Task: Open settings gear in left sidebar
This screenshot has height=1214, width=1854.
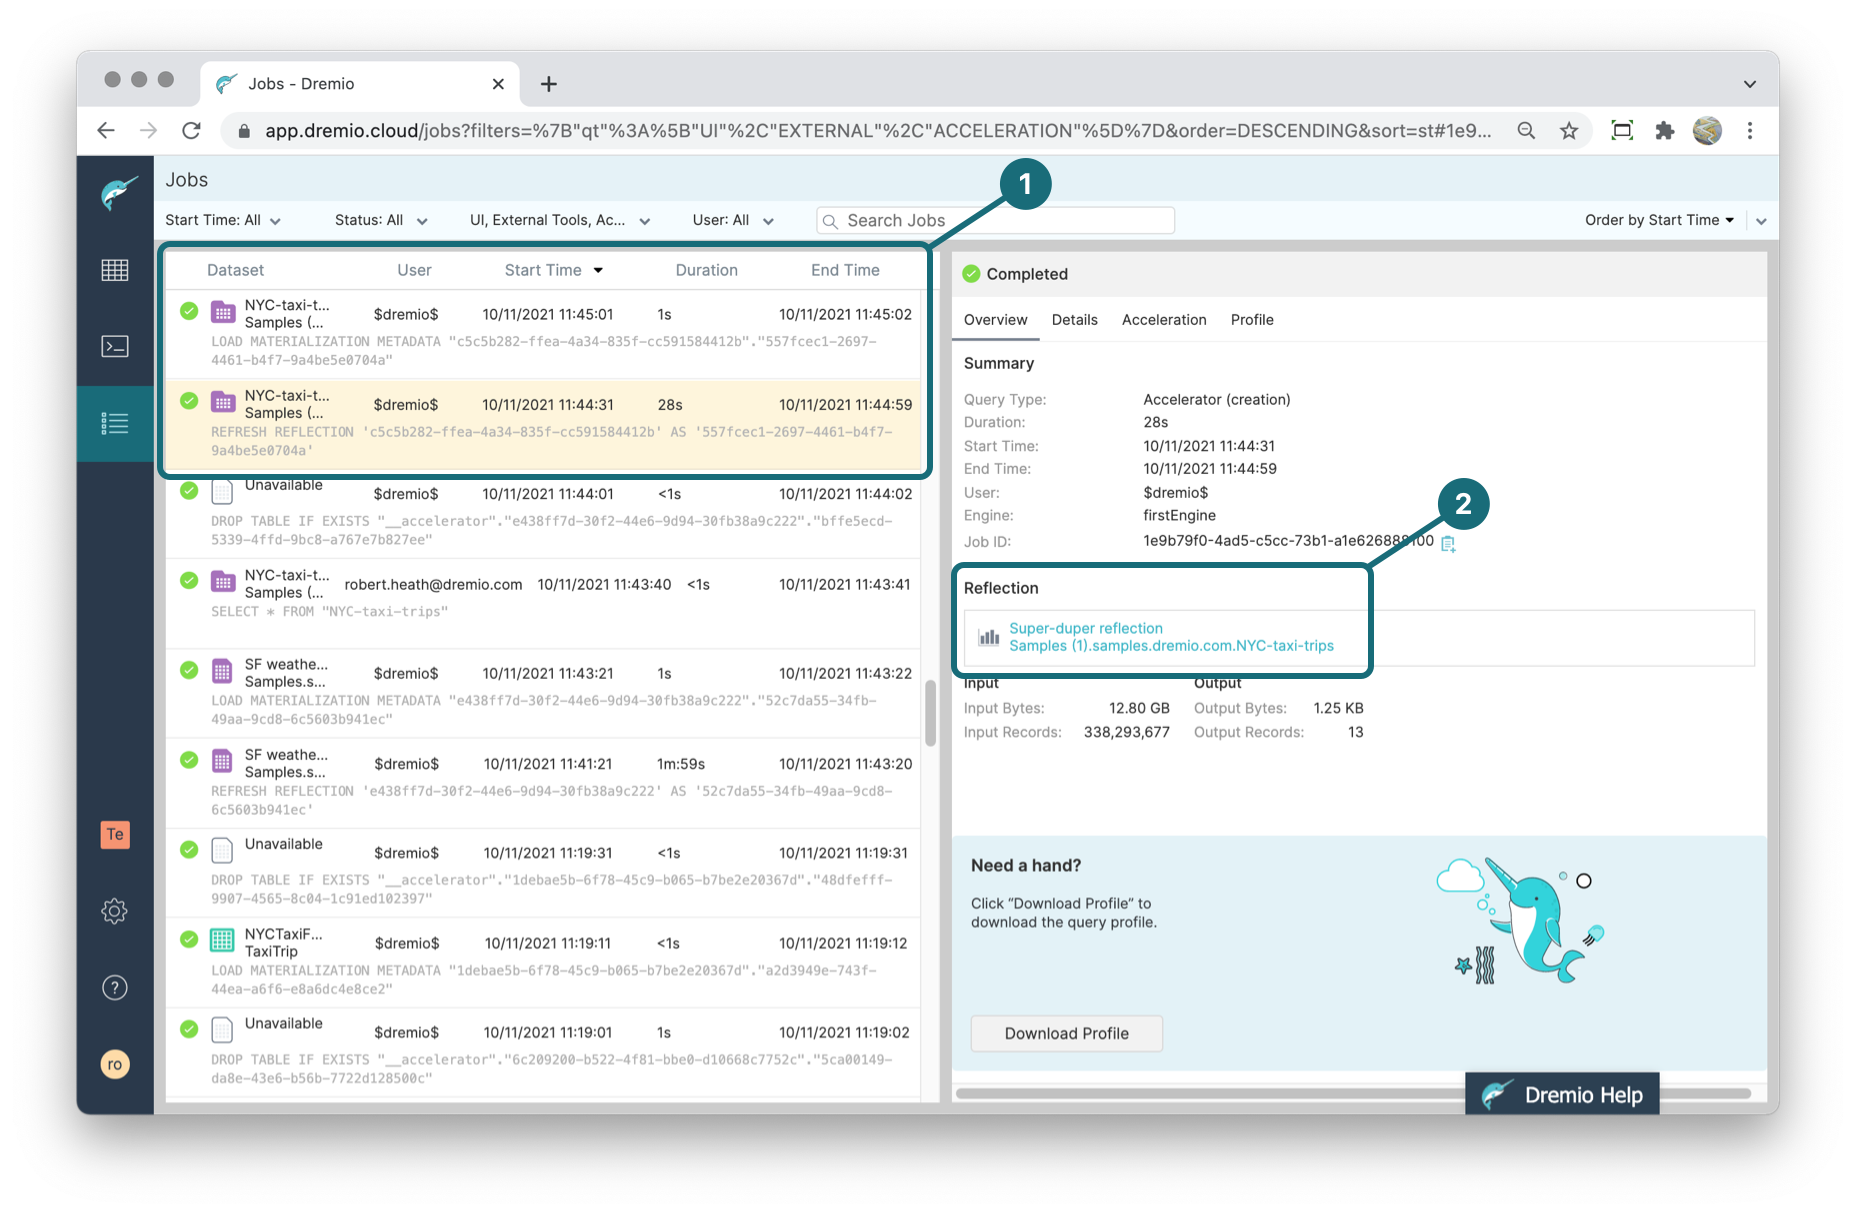Action: tap(115, 911)
